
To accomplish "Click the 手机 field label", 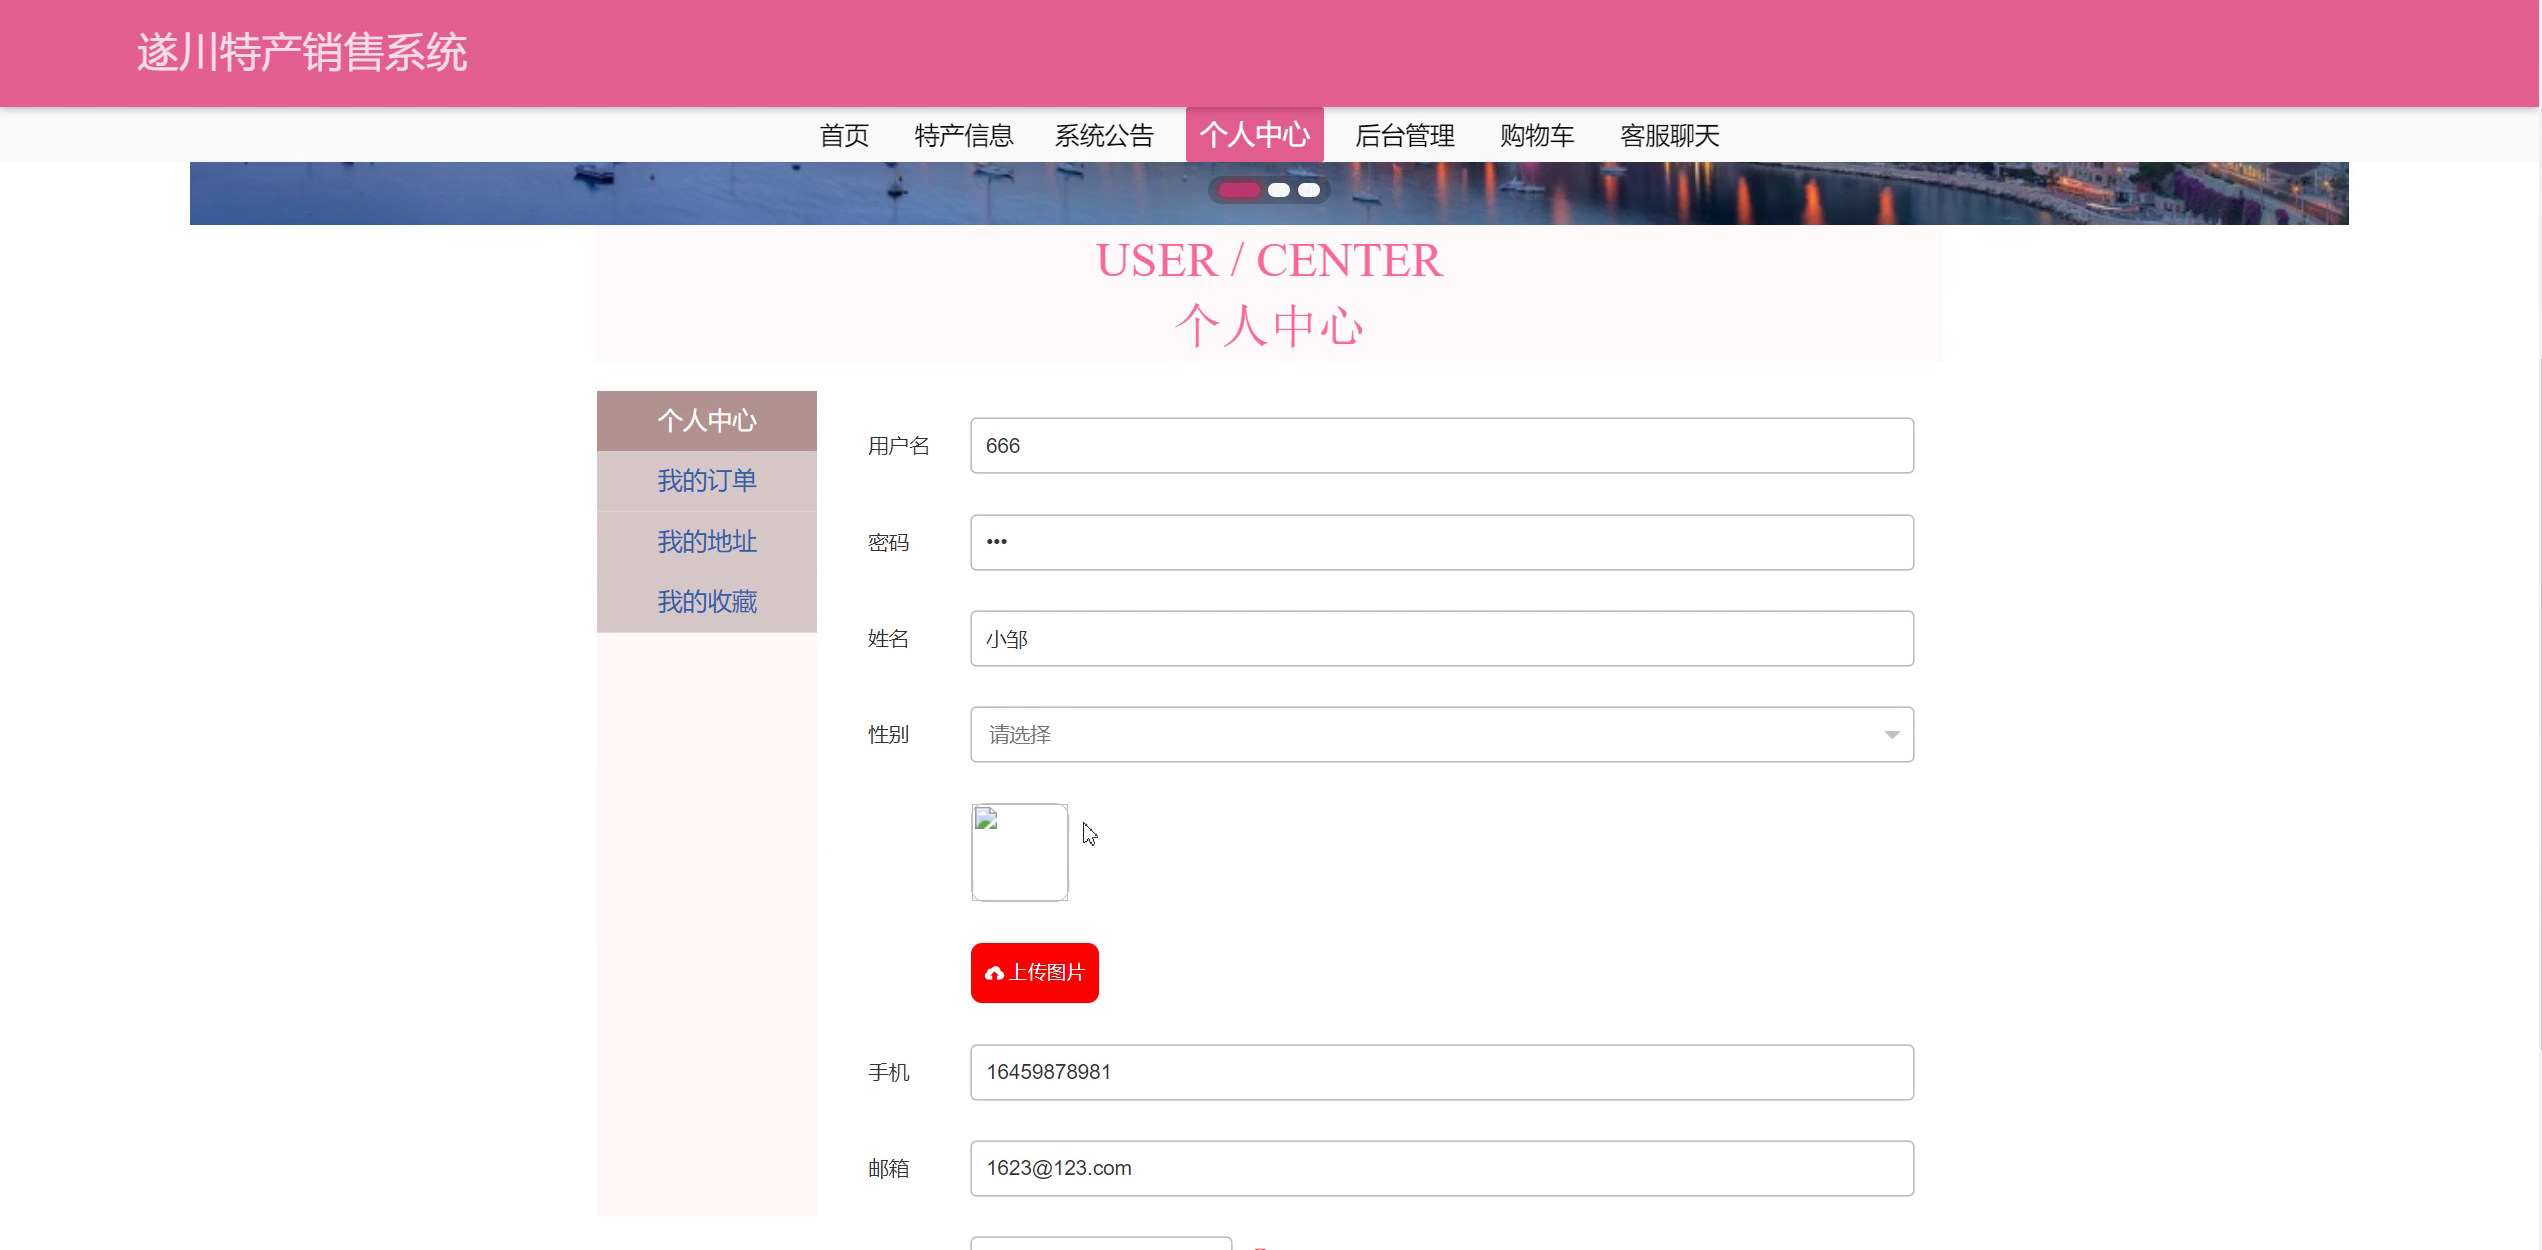I will pyautogui.click(x=888, y=1073).
